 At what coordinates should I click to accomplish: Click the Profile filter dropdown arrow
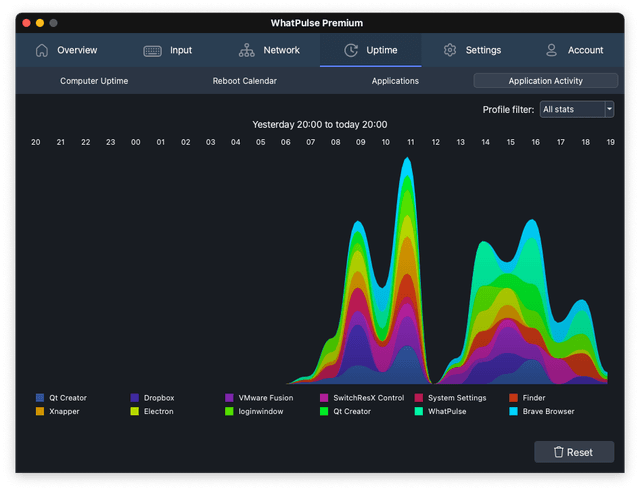608,109
